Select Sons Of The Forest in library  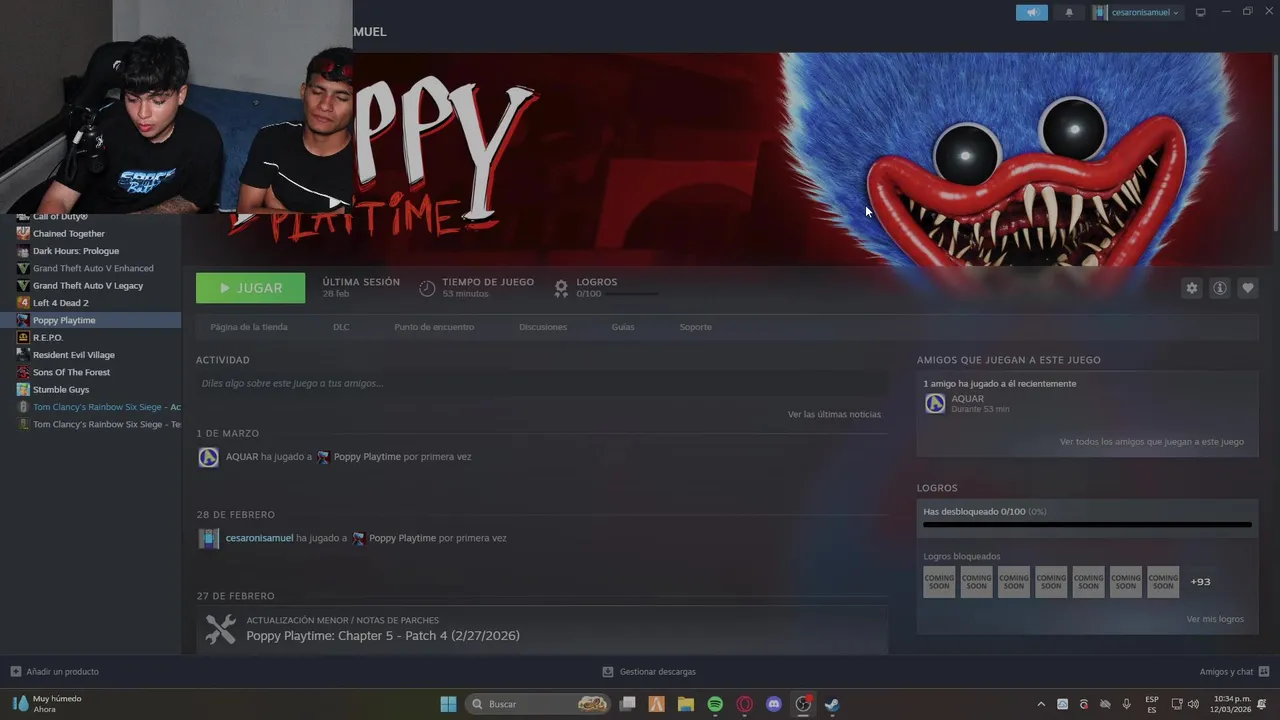tap(72, 372)
